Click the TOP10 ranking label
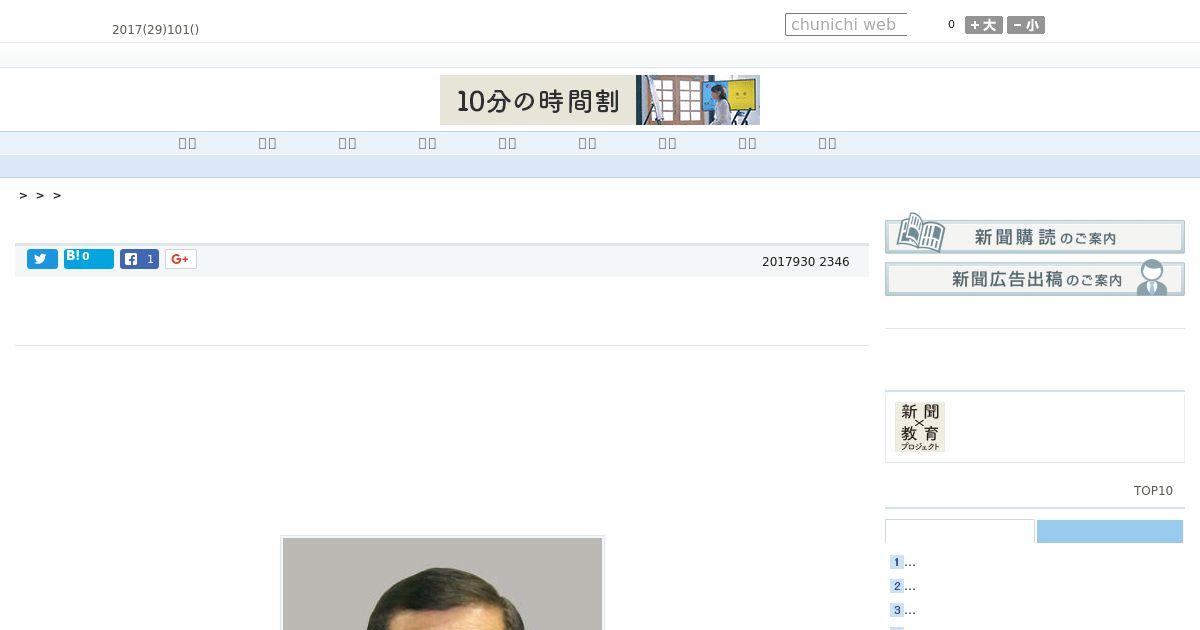1200x630 pixels. (1153, 491)
